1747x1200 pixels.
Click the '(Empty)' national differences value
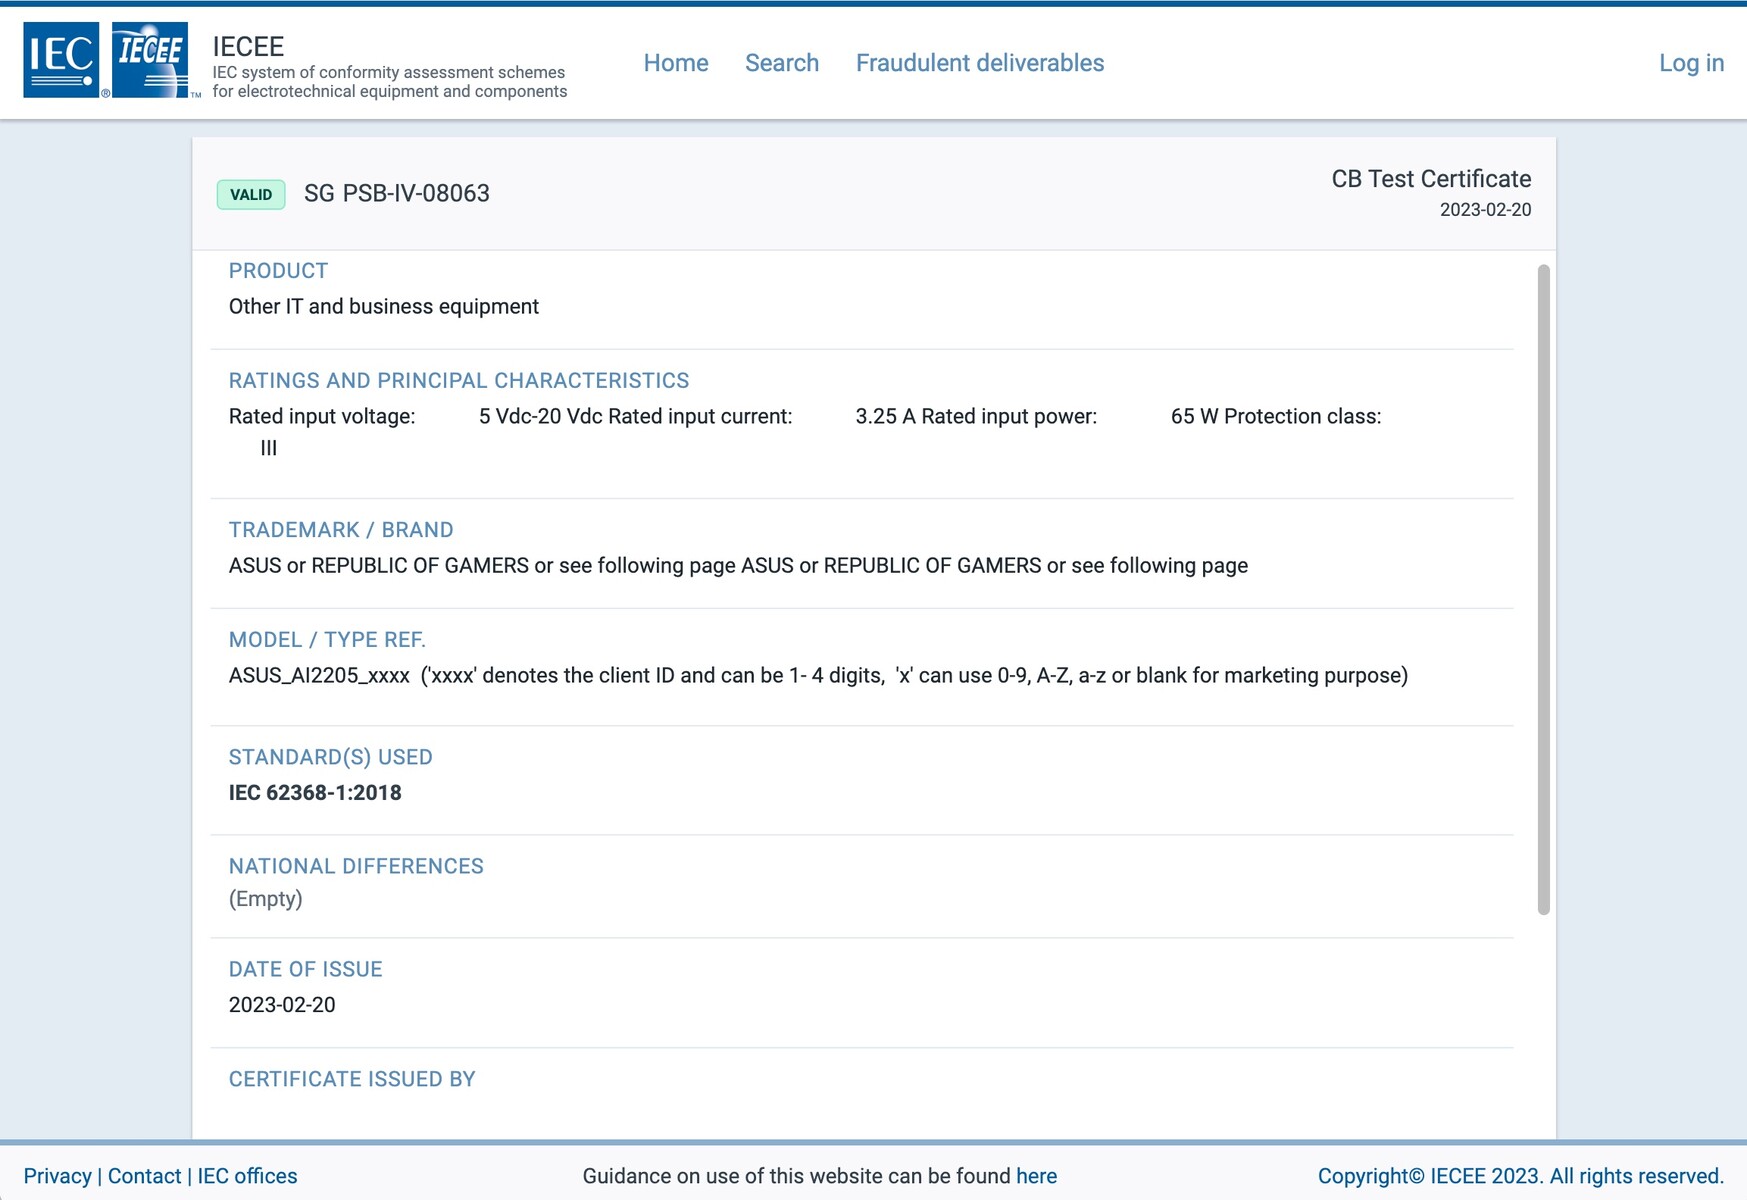click(x=266, y=899)
